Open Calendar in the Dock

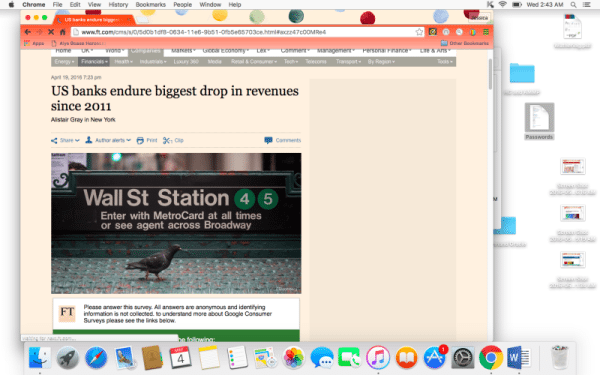[x=180, y=358]
